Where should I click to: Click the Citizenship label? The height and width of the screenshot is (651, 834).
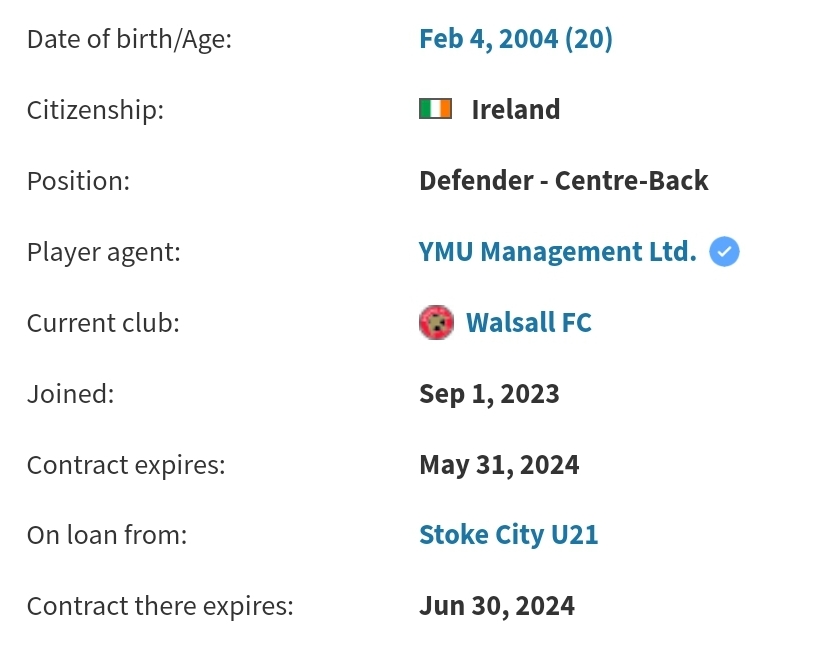(x=95, y=110)
